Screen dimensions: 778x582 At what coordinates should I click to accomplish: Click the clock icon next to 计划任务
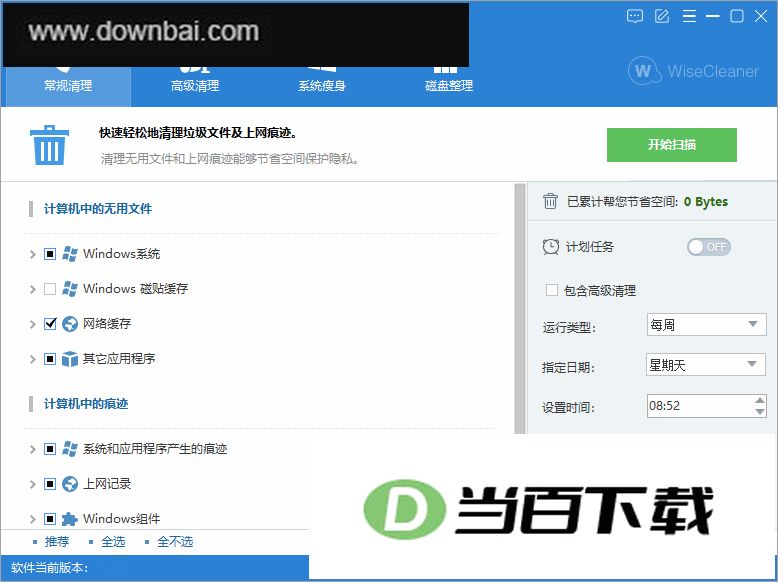551,247
